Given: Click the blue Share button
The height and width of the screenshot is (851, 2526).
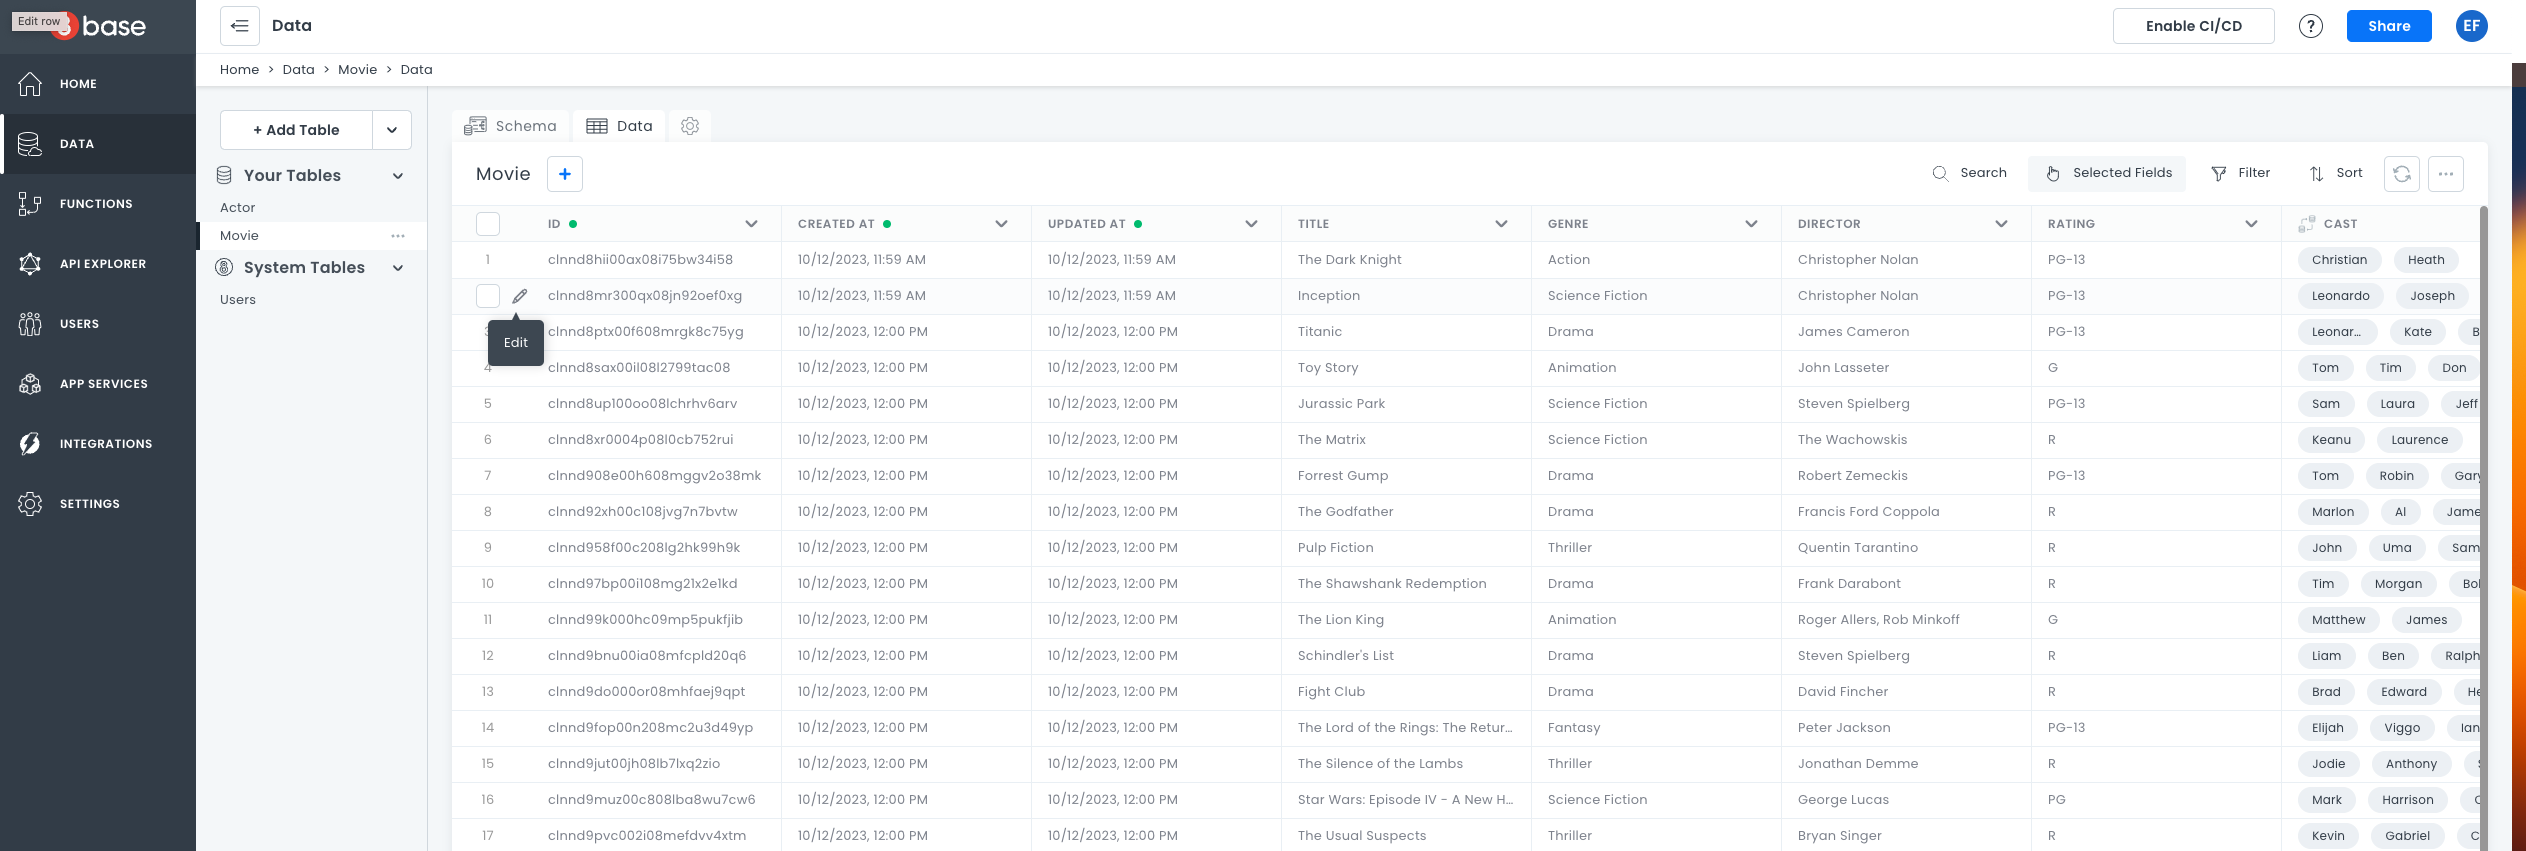Looking at the screenshot, I should click(x=2389, y=26).
